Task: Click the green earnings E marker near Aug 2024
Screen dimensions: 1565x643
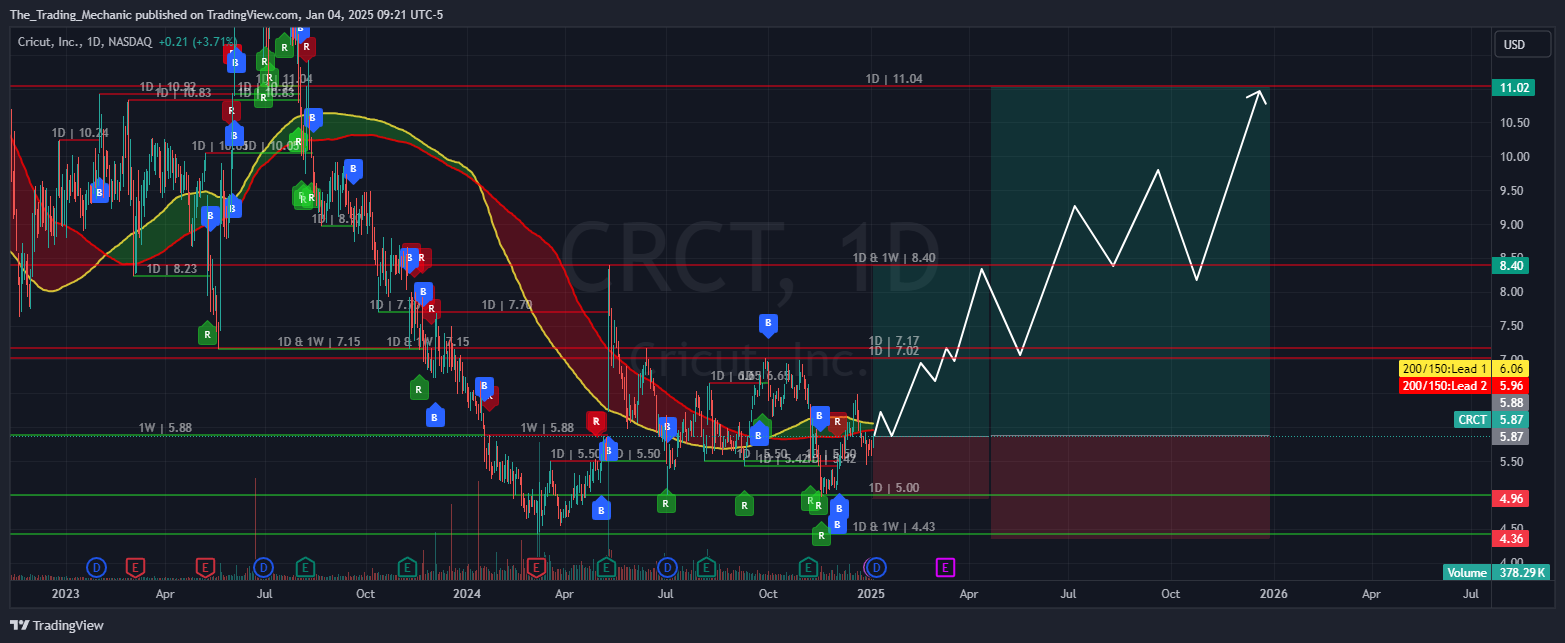Action: 706,568
